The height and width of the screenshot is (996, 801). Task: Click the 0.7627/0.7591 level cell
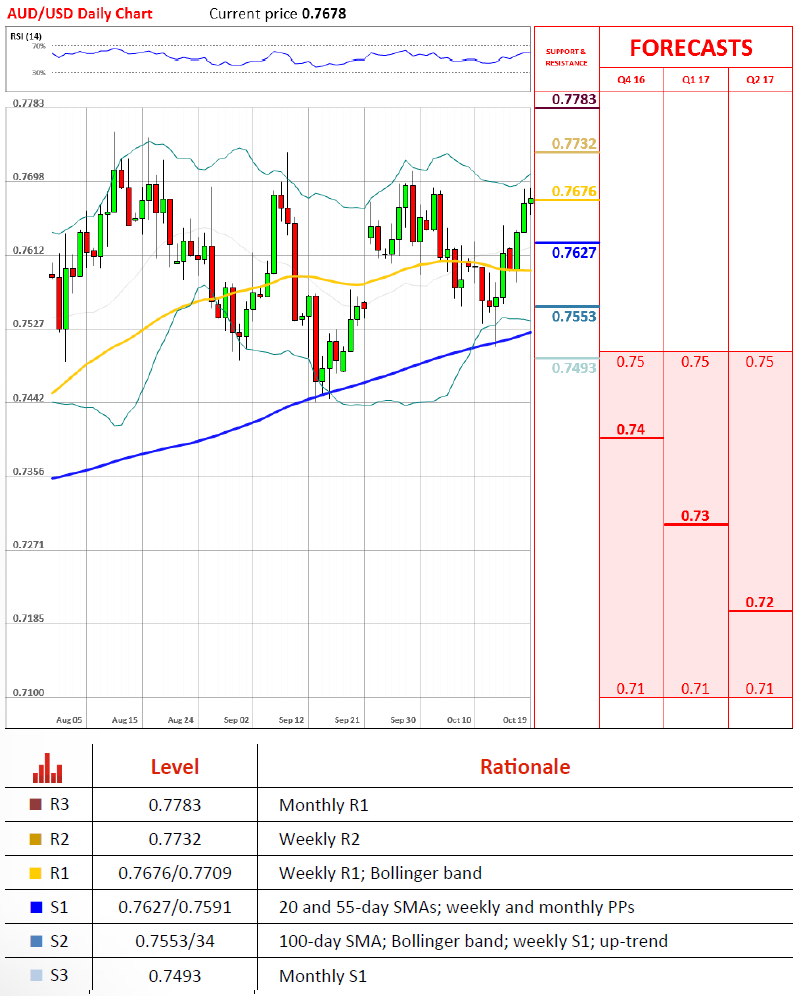(x=175, y=907)
